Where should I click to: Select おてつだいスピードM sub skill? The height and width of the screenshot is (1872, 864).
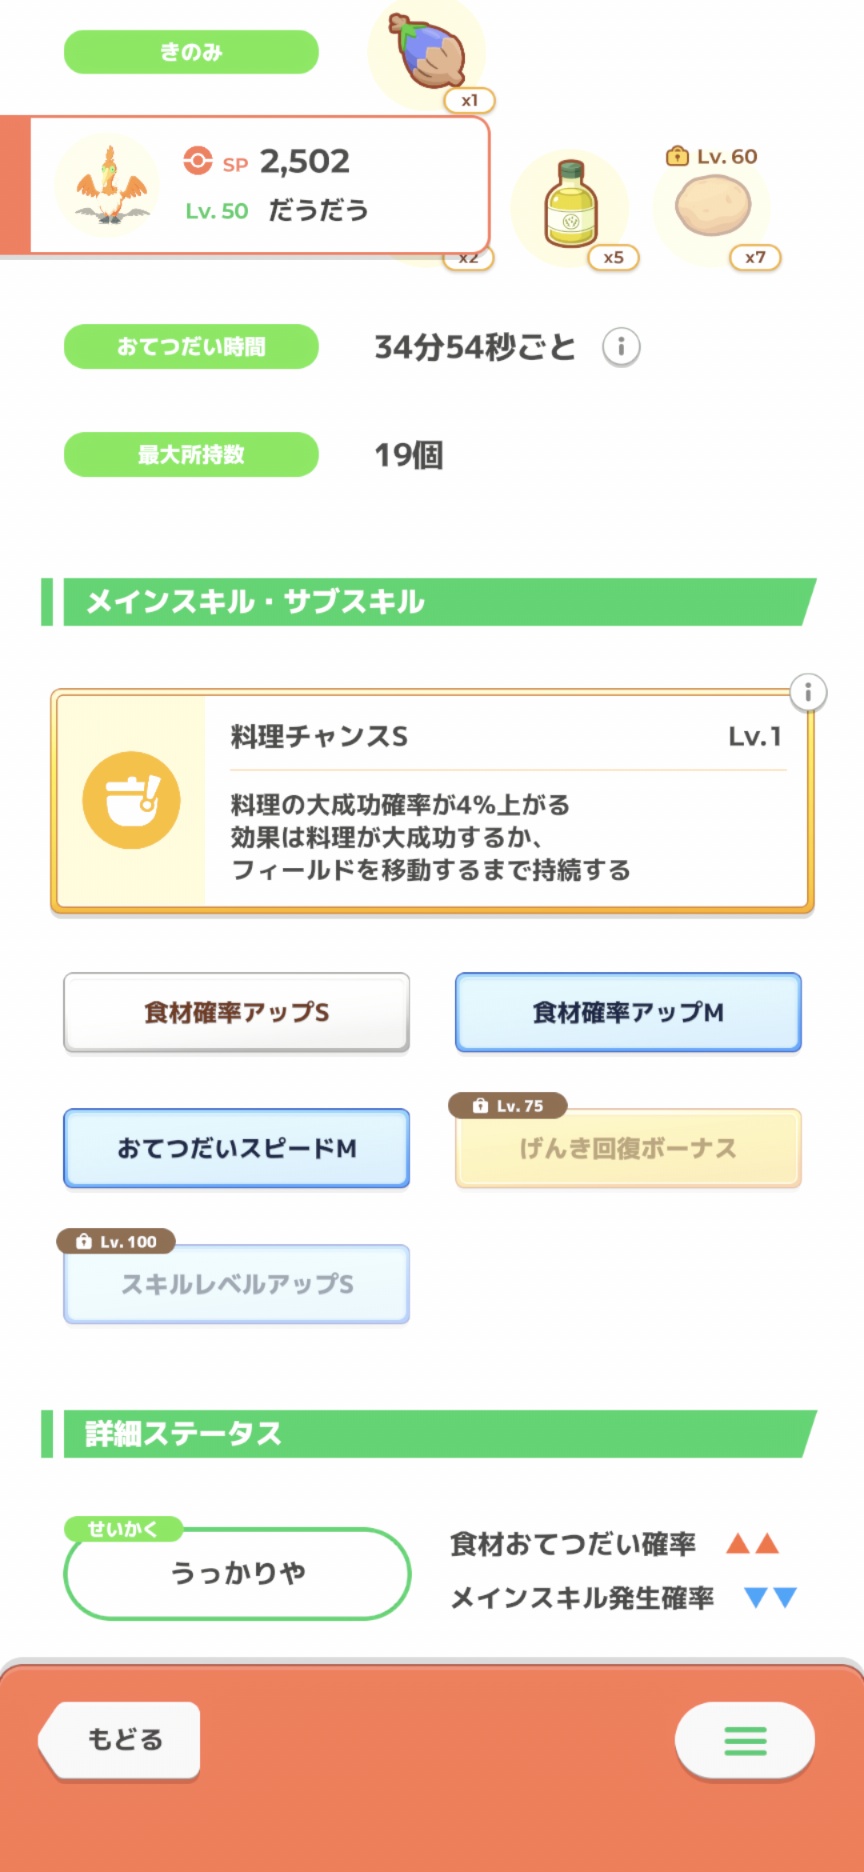pyautogui.click(x=237, y=1148)
